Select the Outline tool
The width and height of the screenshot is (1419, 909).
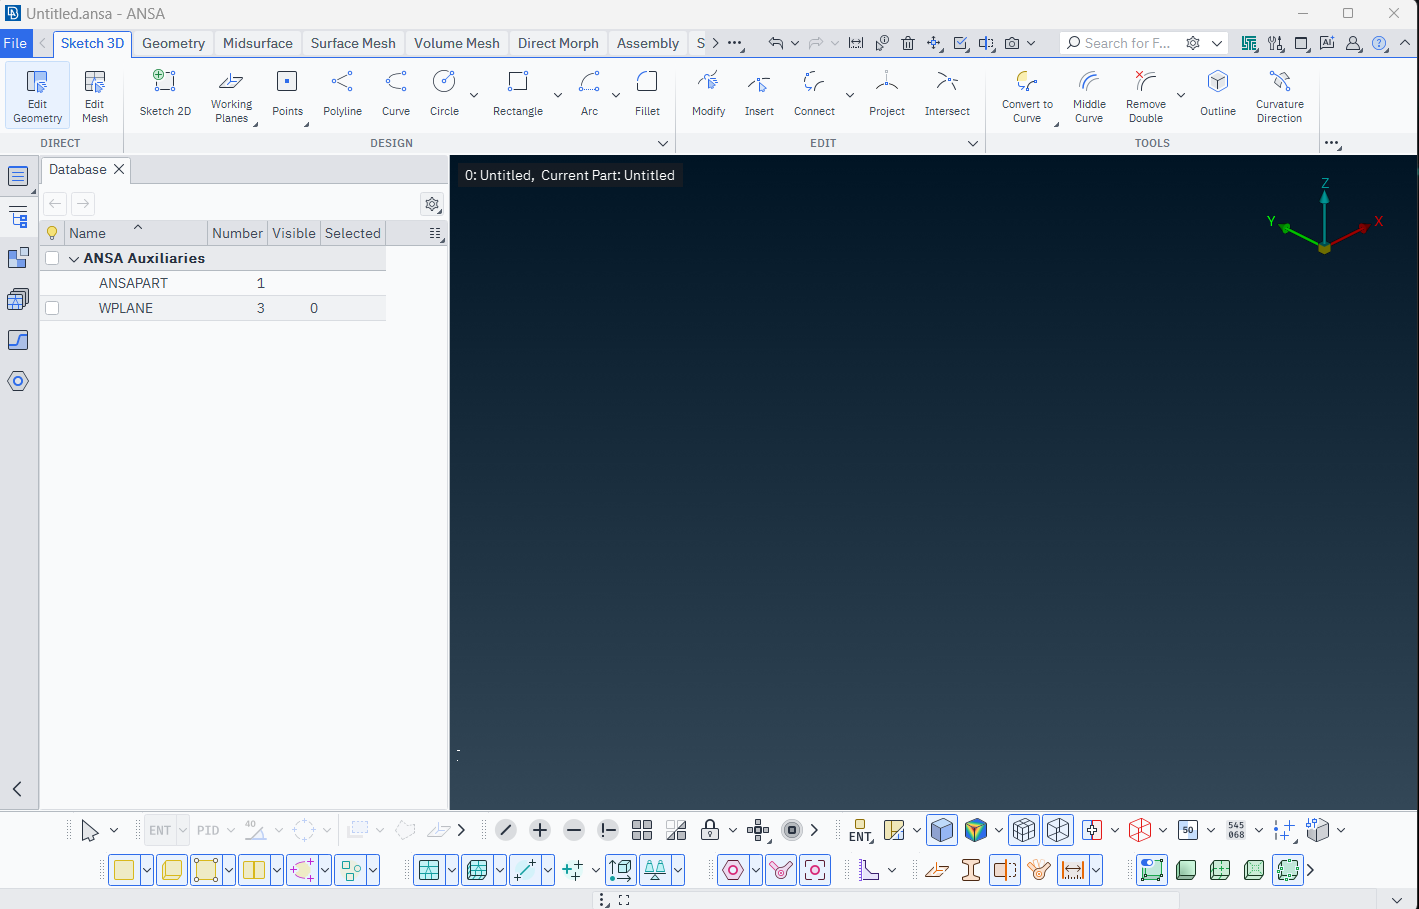tap(1217, 94)
